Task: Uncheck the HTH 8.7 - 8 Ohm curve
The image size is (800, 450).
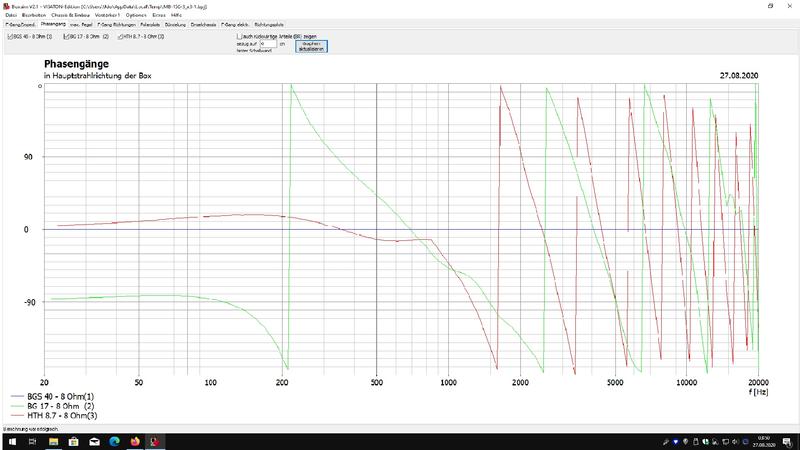Action: tap(120, 37)
